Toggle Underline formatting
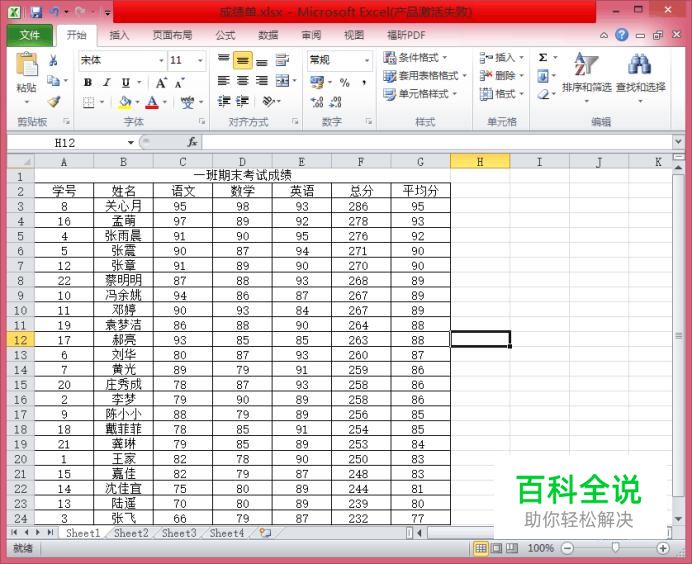 126,82
